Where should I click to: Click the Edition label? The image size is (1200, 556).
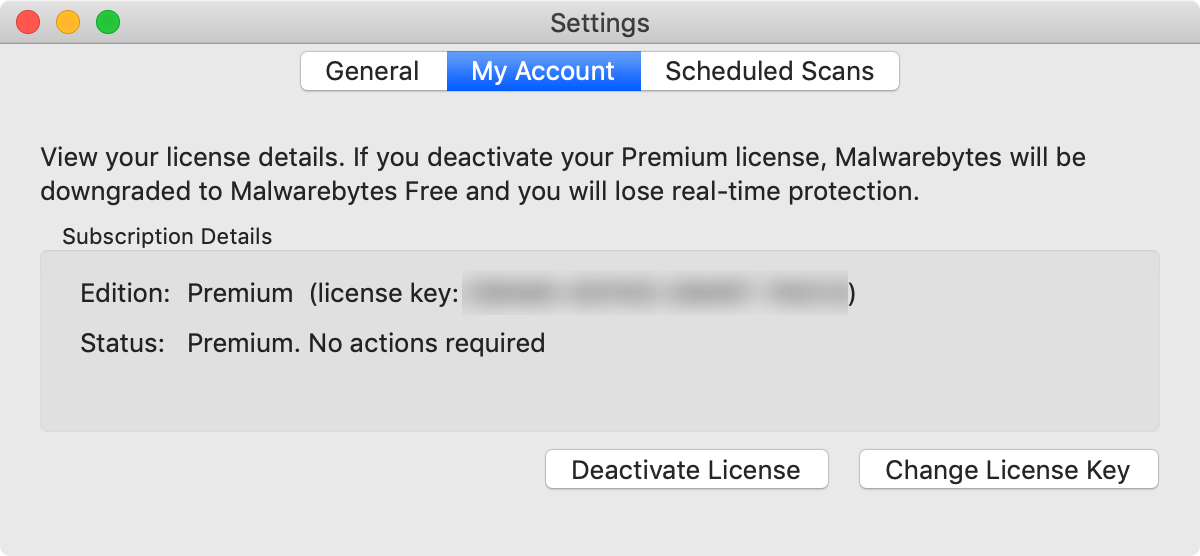(x=126, y=293)
